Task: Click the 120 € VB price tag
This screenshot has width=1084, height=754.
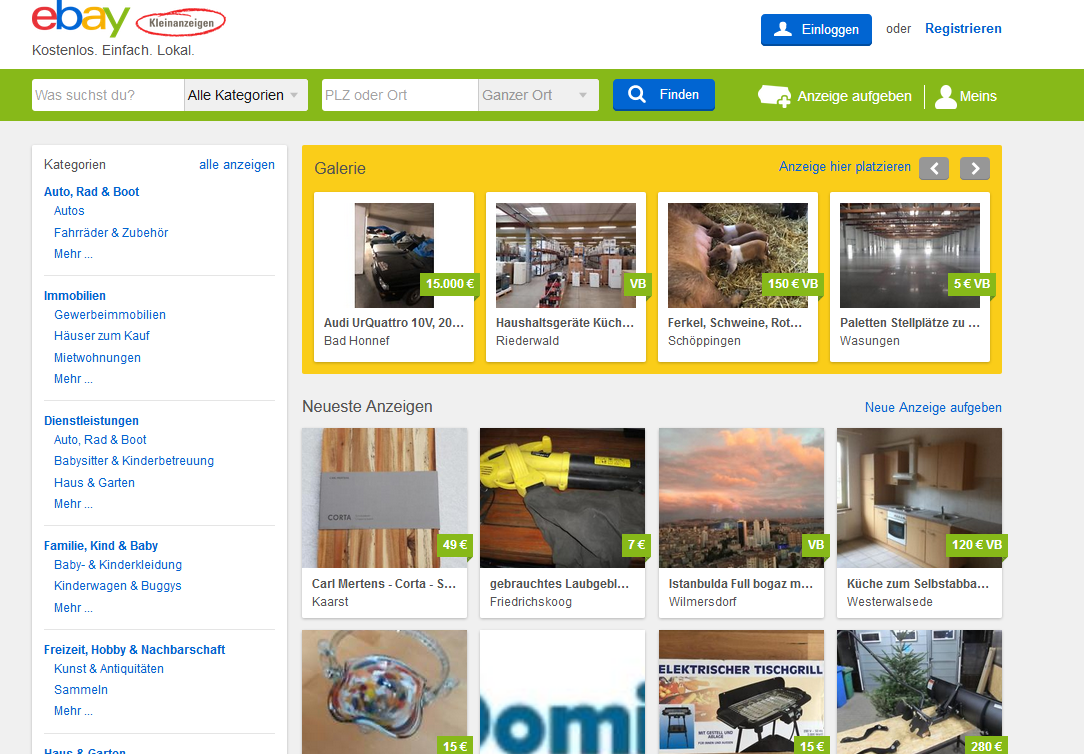Action: pos(976,545)
